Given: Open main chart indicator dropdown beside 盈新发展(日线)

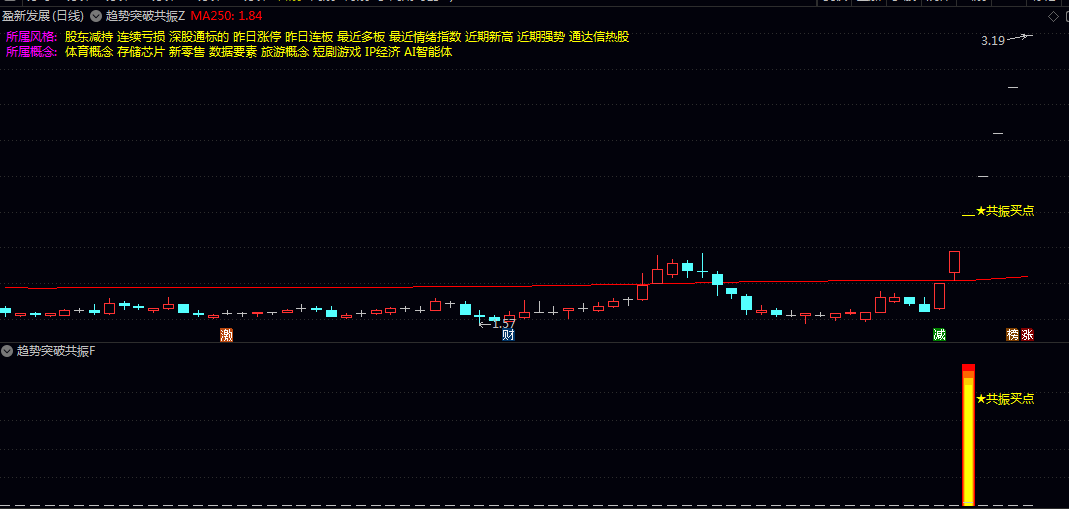Looking at the screenshot, I should 95,15.
